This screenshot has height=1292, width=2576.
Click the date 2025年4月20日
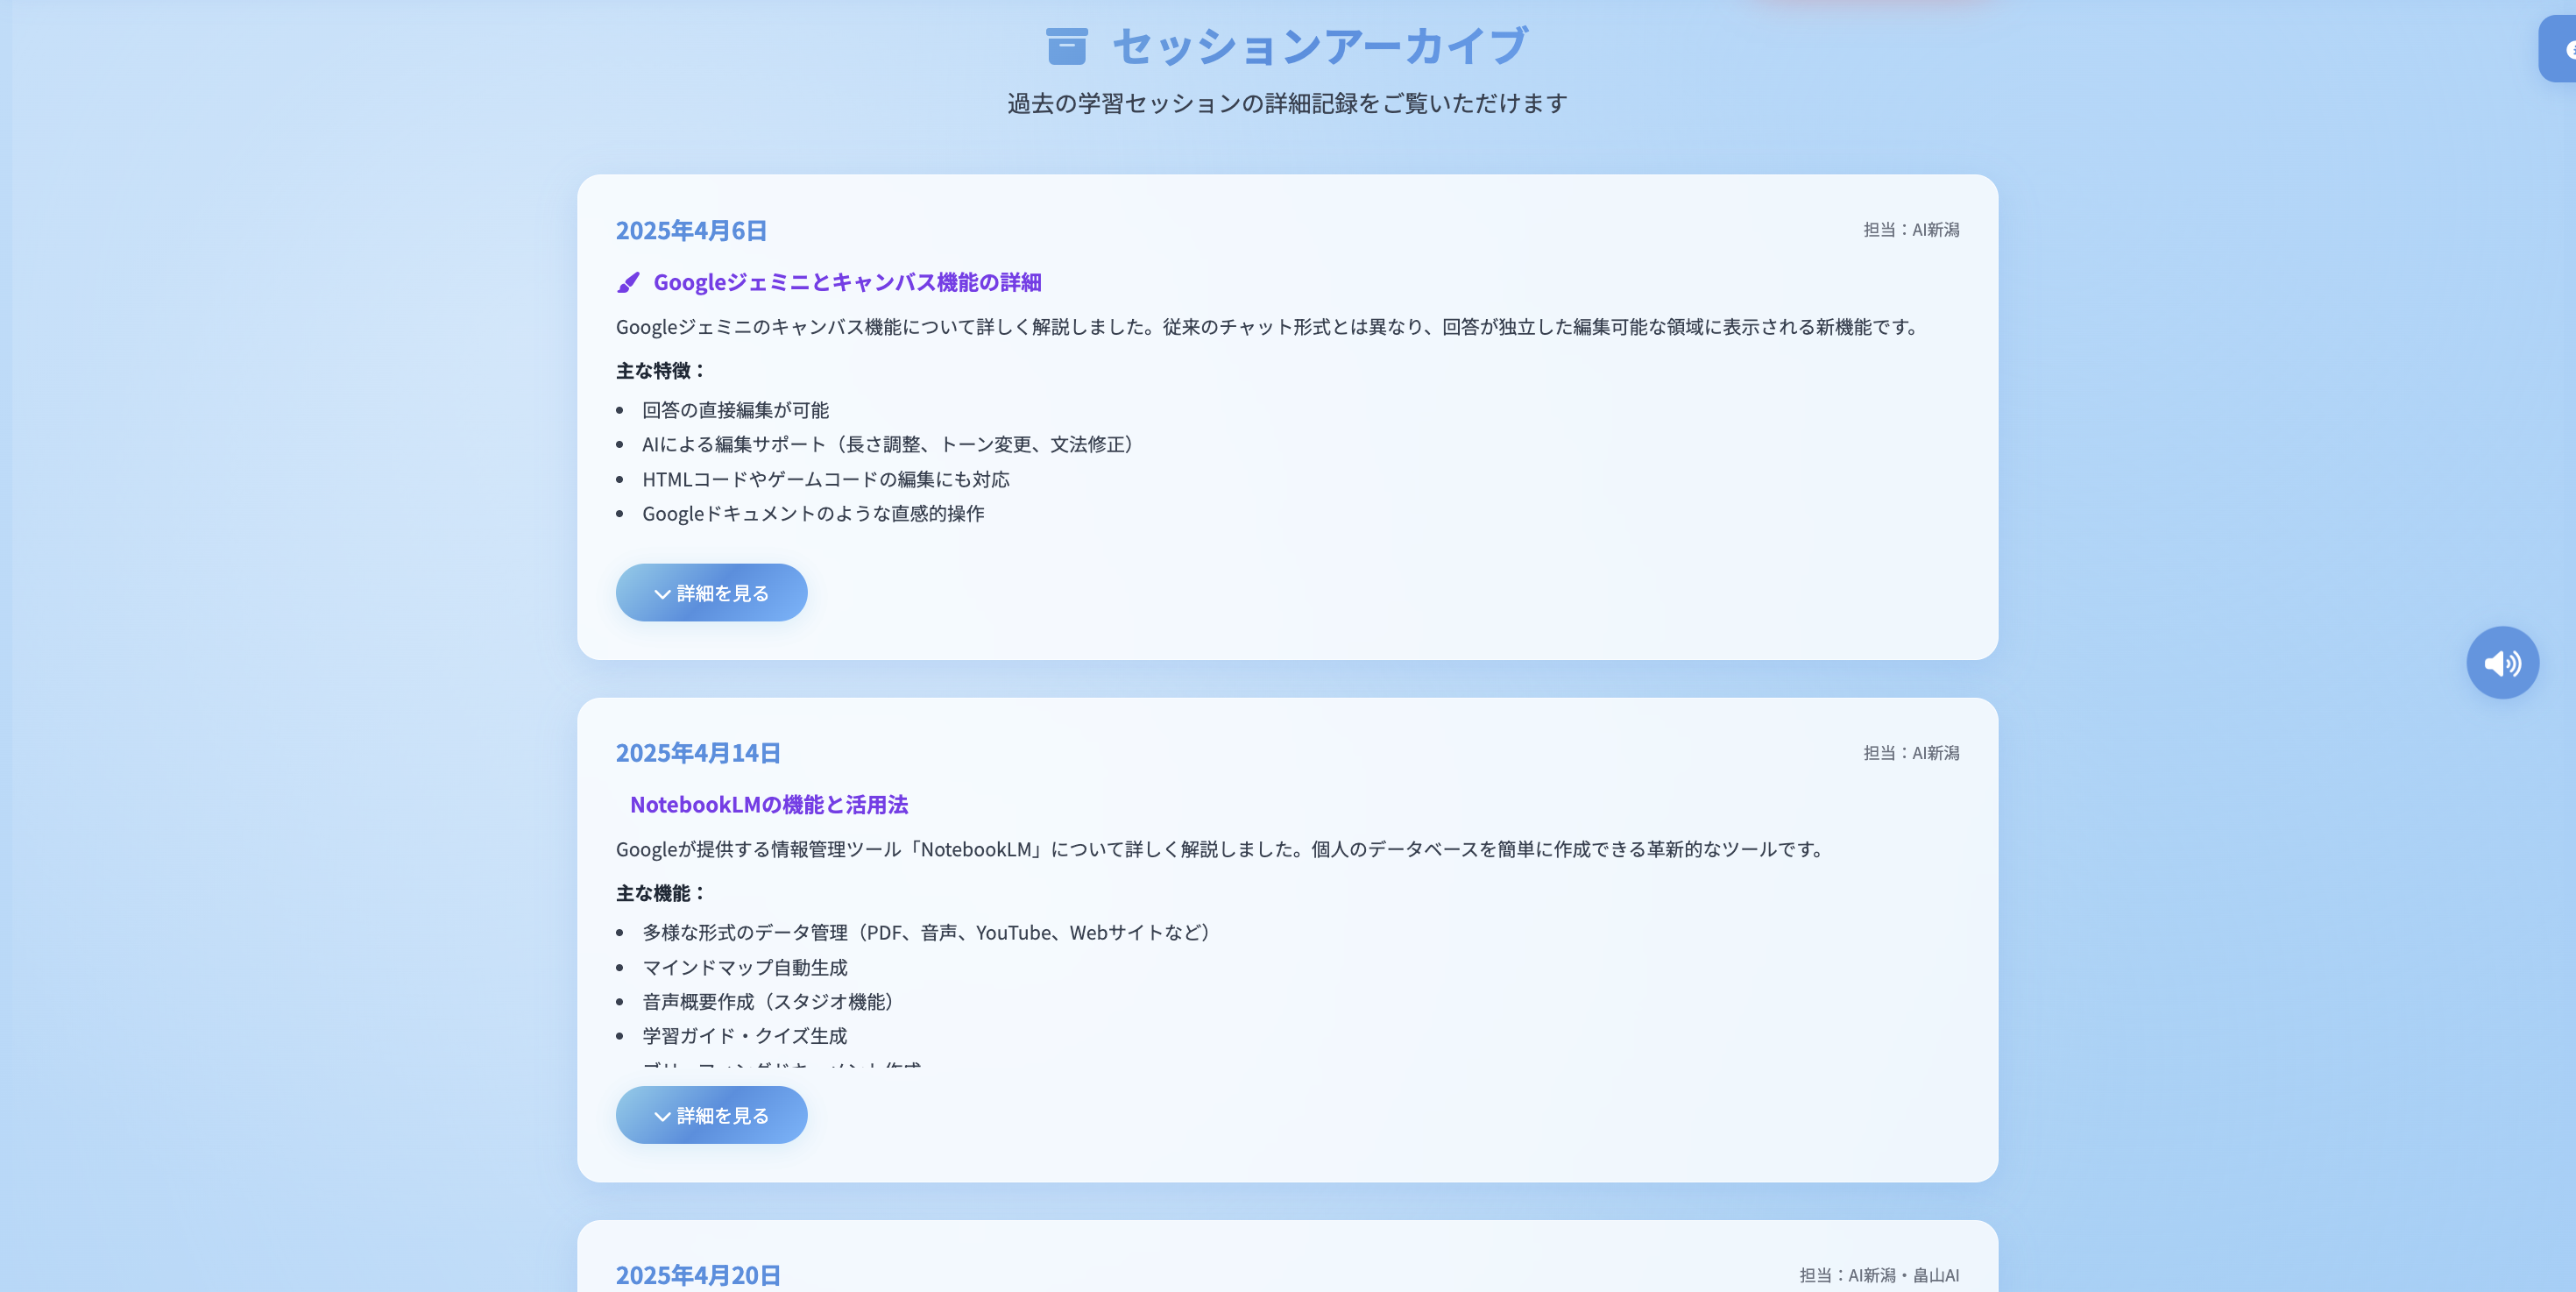pos(698,1275)
